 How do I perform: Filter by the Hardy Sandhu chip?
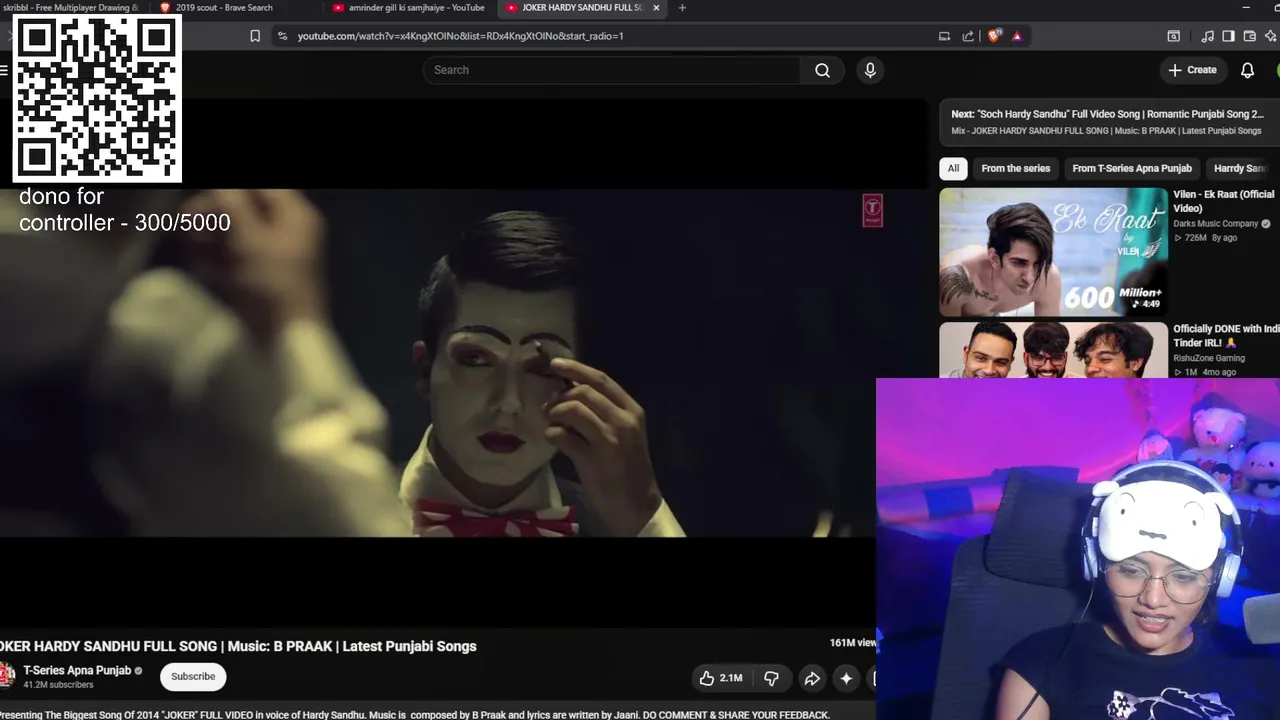pos(1243,168)
